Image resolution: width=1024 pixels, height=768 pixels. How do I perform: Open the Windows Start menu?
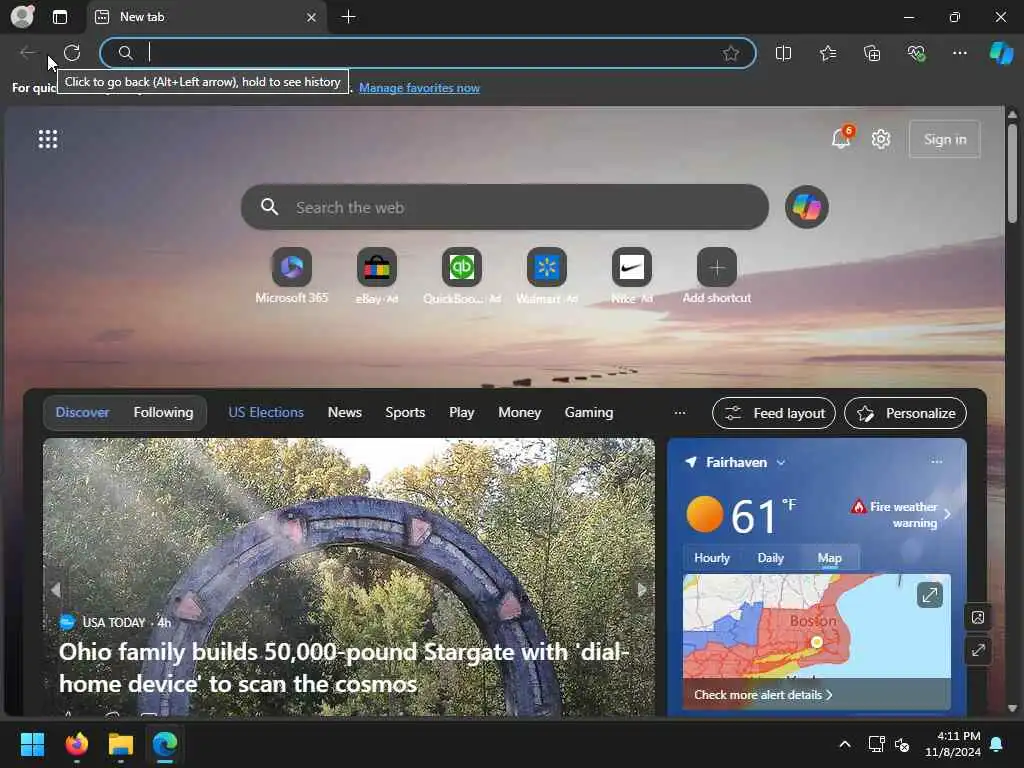(32, 744)
